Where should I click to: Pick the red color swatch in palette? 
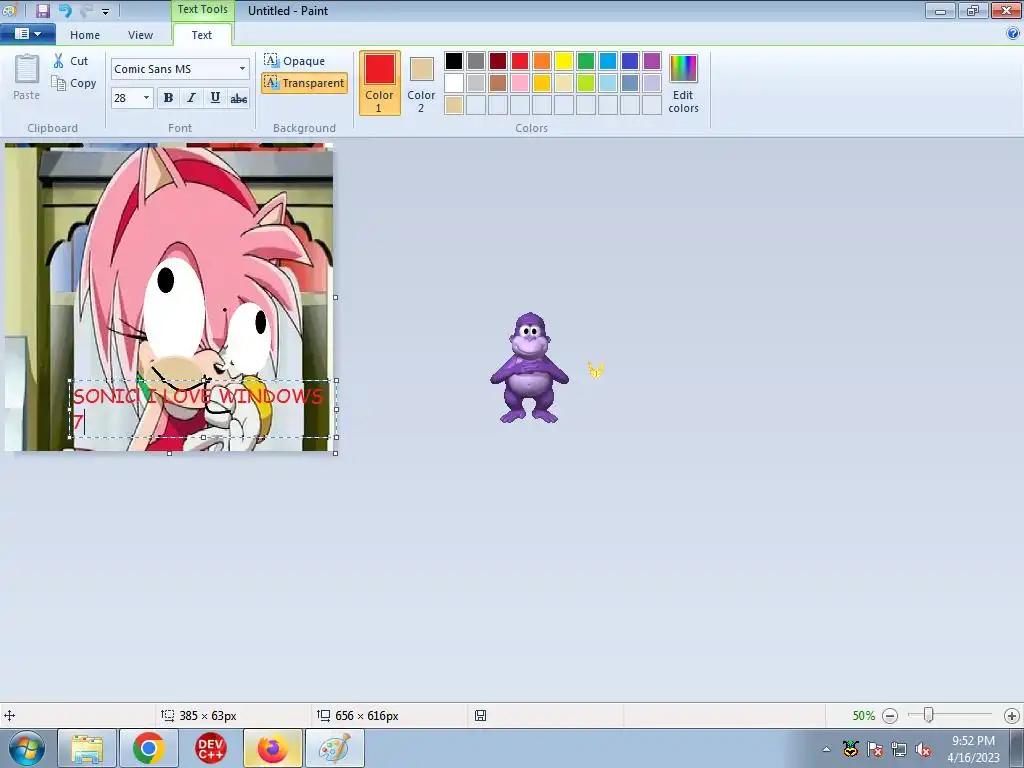[x=520, y=61]
